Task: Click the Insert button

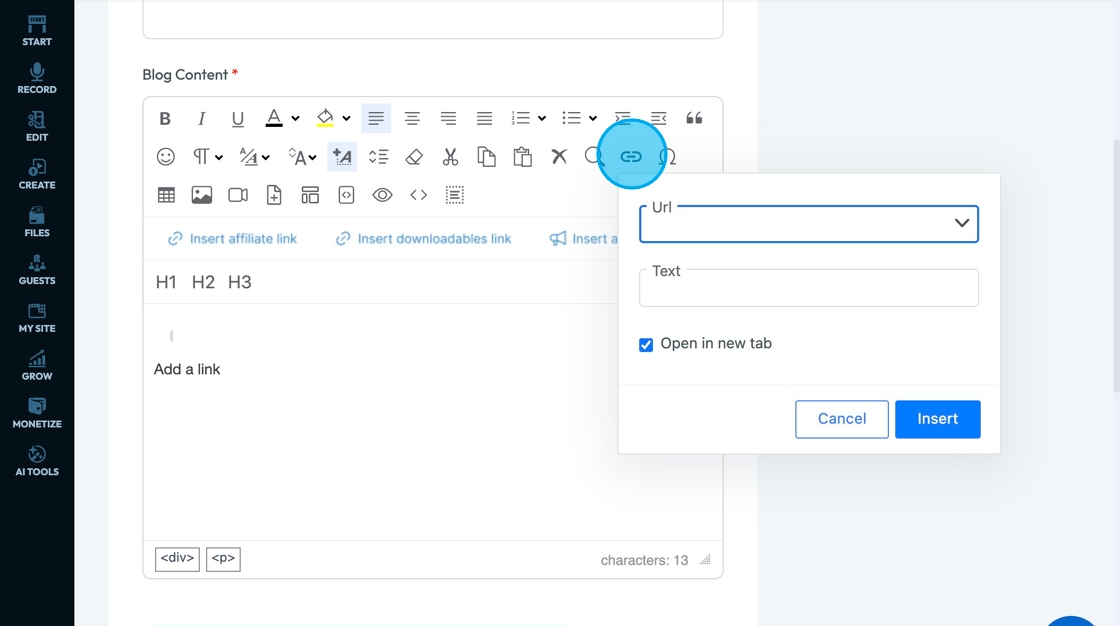Action: (937, 419)
